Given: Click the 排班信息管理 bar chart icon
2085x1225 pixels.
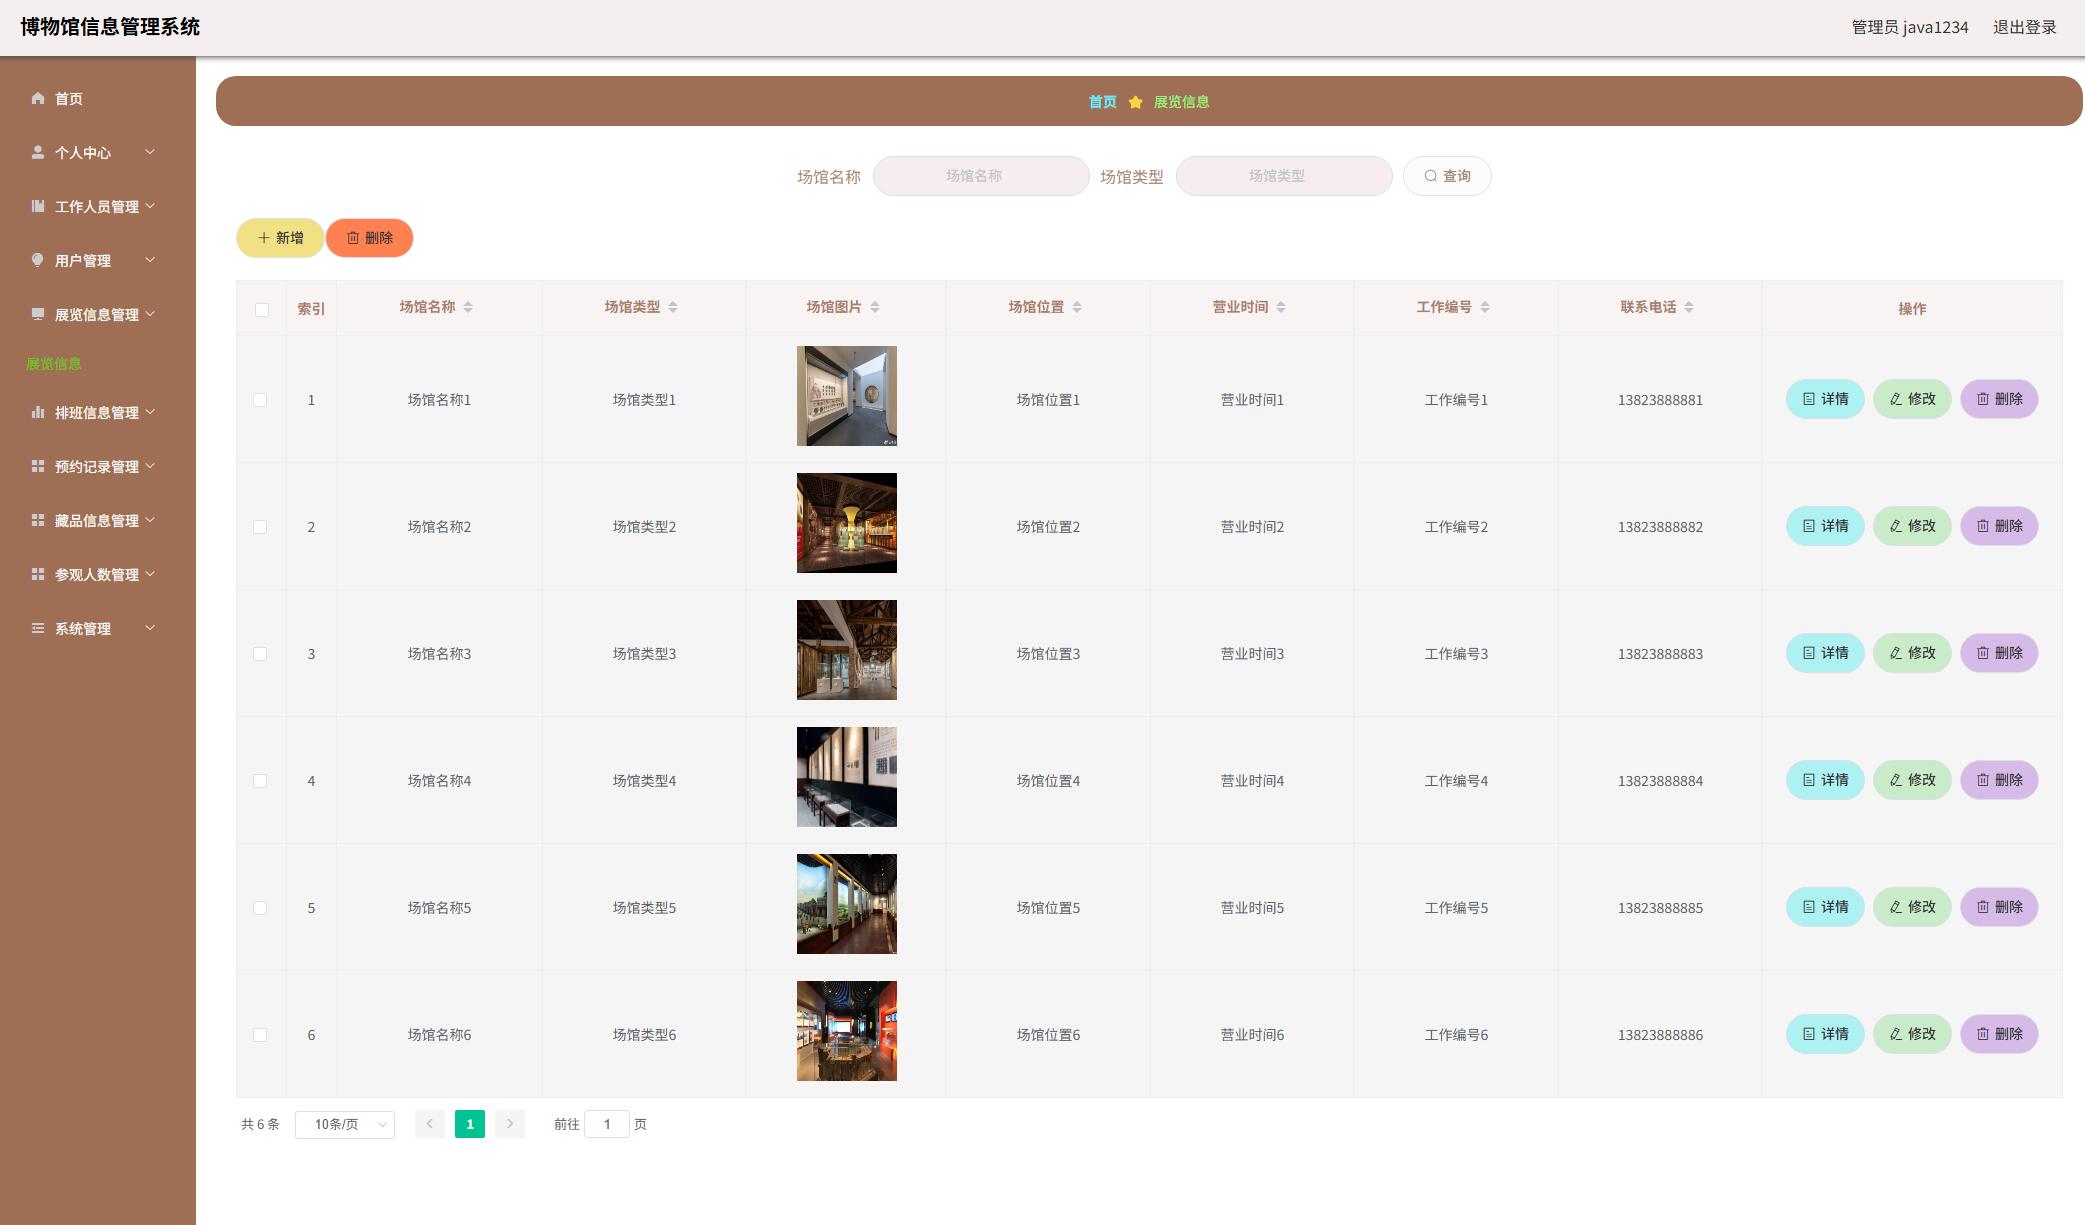Looking at the screenshot, I should [x=38, y=412].
